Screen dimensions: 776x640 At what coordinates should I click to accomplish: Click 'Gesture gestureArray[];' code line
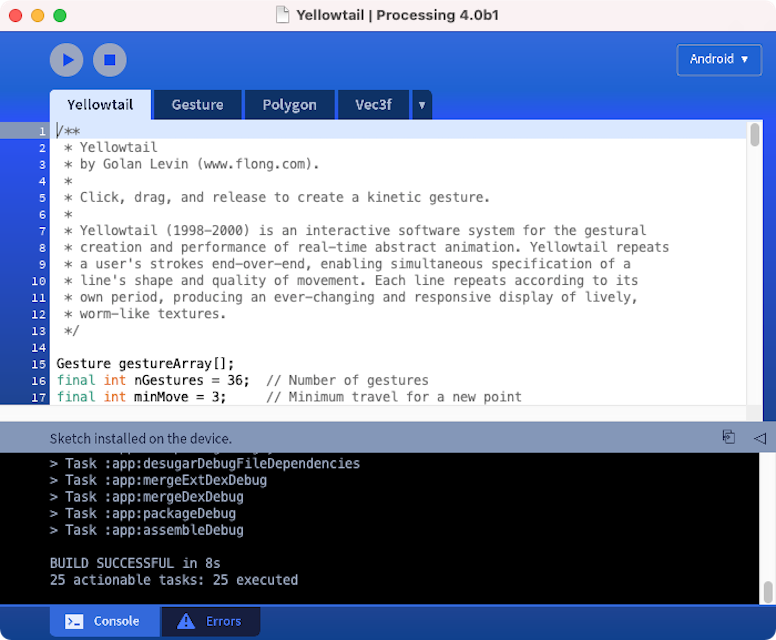tap(145, 364)
